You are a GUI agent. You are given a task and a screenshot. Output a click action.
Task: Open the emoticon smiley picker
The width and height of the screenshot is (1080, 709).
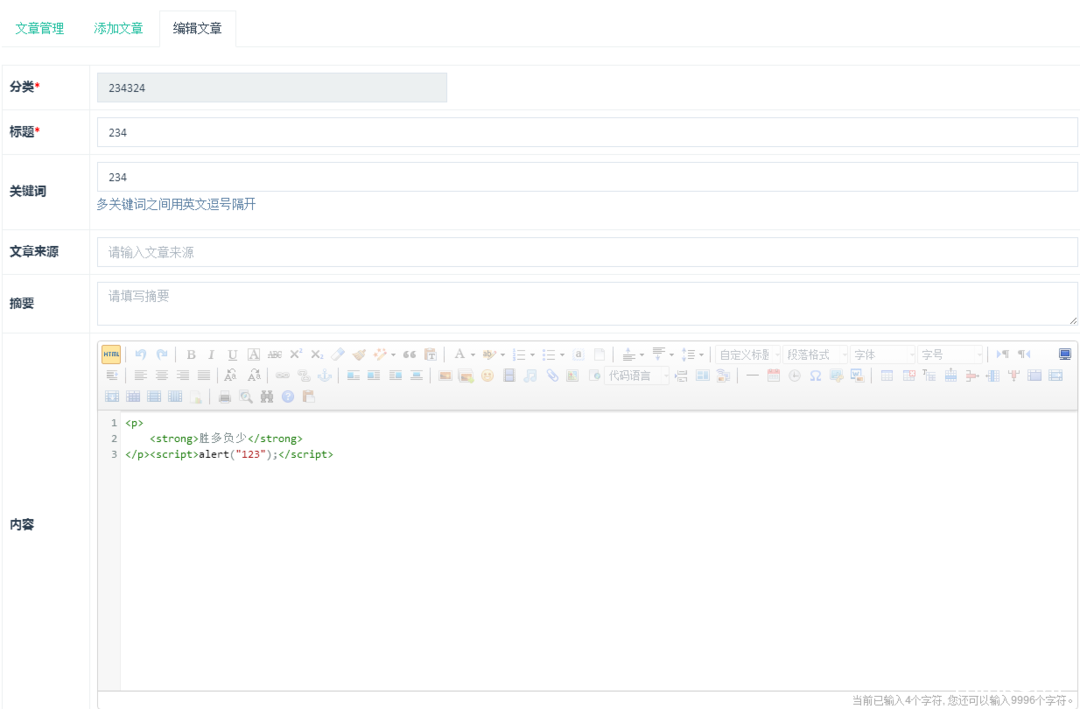point(488,376)
